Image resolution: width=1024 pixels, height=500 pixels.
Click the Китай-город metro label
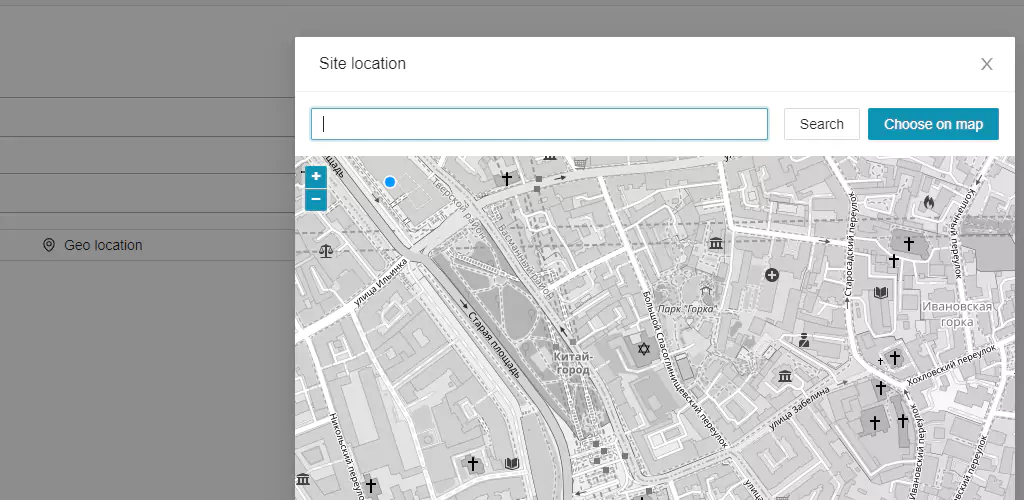pyautogui.click(x=572, y=363)
